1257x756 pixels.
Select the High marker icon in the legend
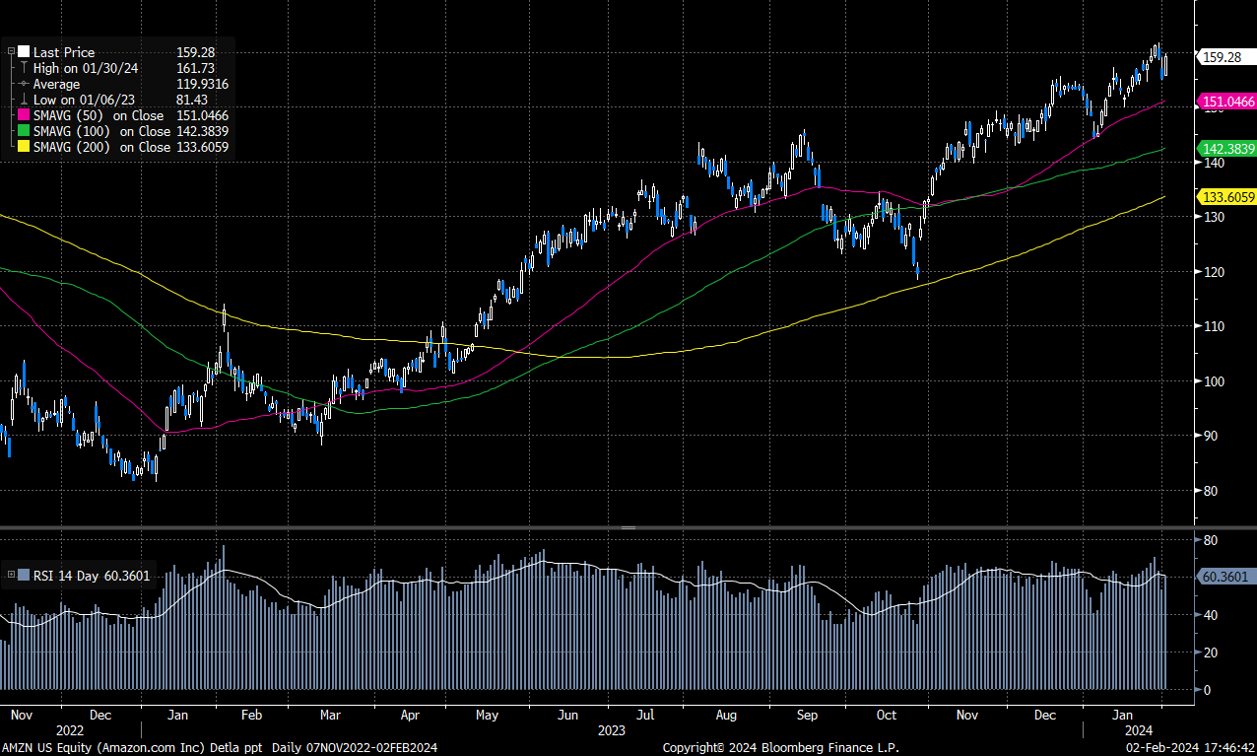24,68
